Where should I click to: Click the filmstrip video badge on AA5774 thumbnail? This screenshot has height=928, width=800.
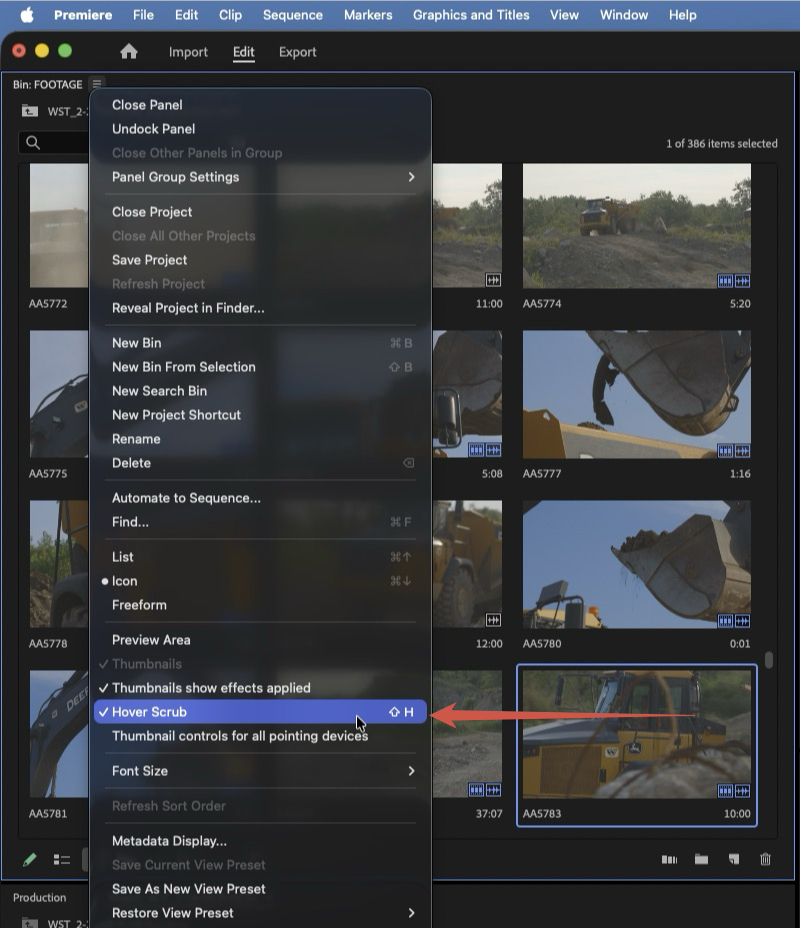725,281
